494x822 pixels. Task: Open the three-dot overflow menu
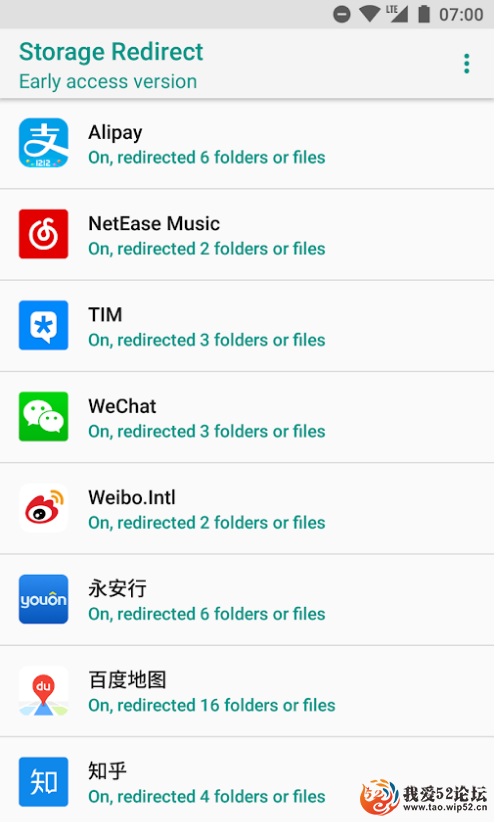pos(466,63)
